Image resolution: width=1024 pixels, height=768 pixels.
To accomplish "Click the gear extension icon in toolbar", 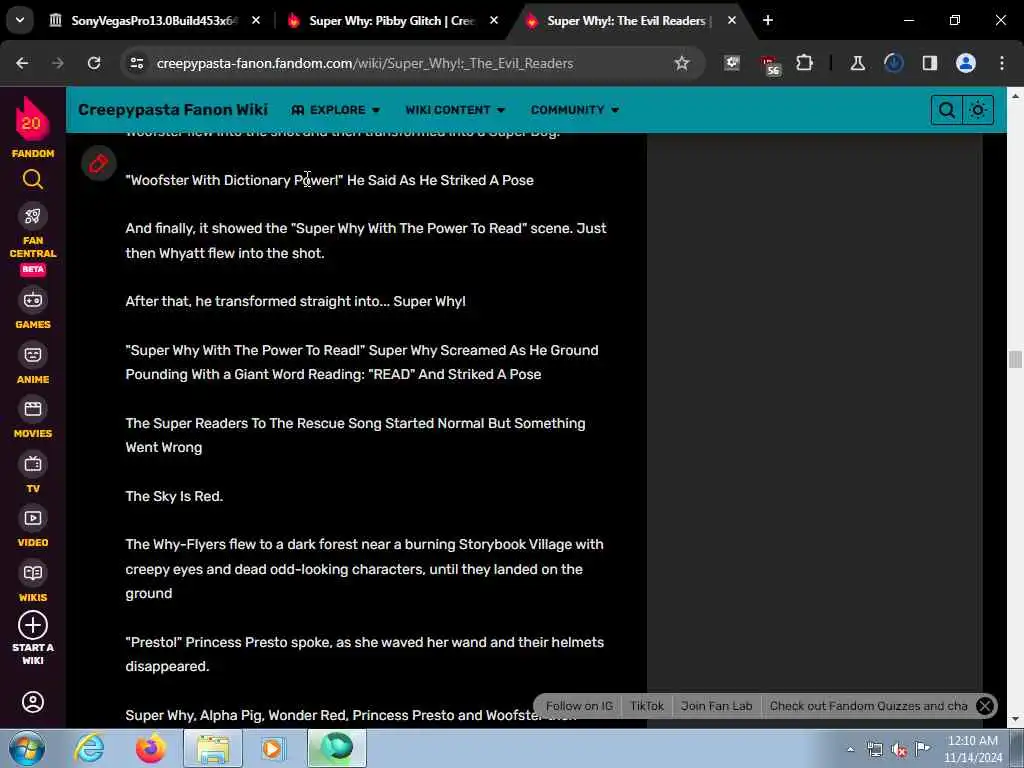I will [731, 63].
